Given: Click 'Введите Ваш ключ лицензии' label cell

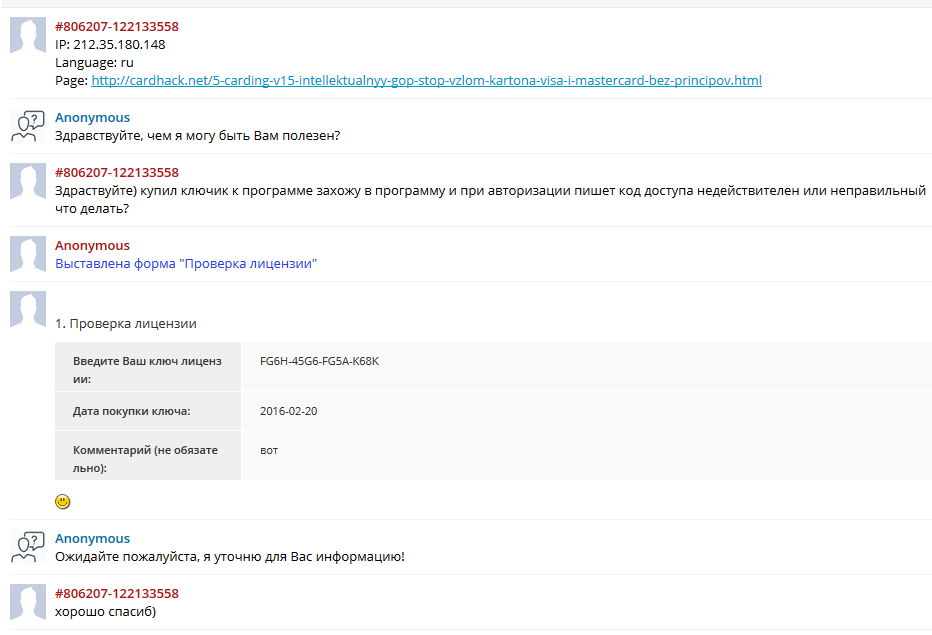Looking at the screenshot, I should 148,366.
